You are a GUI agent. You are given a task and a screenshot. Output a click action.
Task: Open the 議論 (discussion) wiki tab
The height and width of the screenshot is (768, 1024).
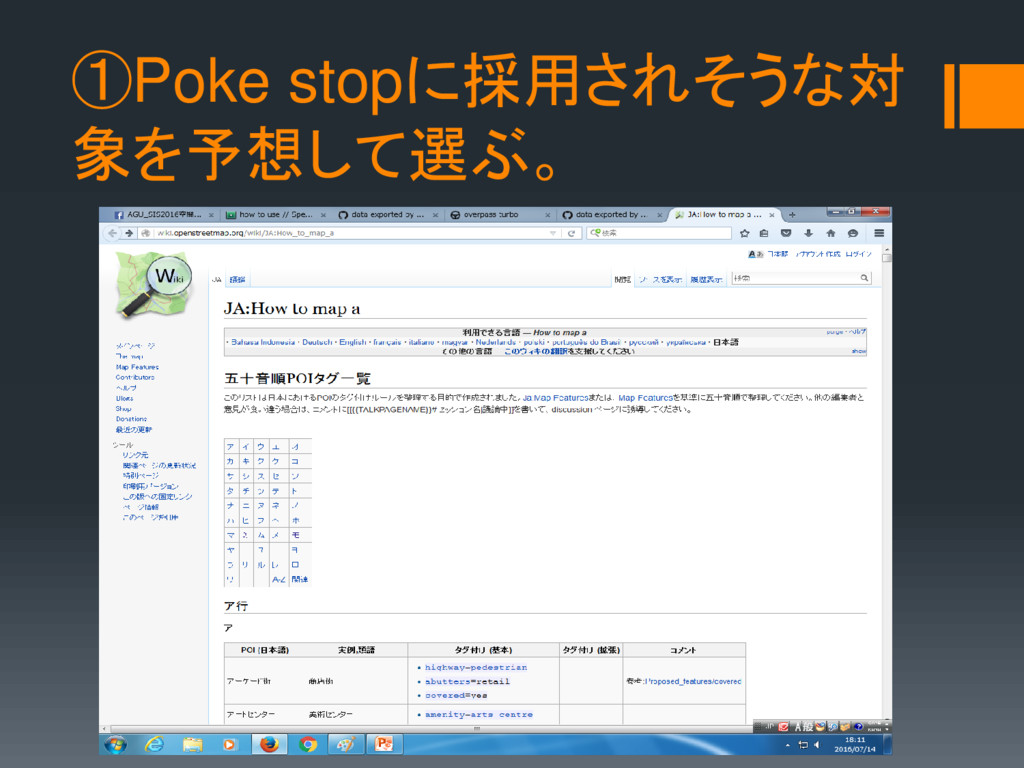click(x=237, y=280)
